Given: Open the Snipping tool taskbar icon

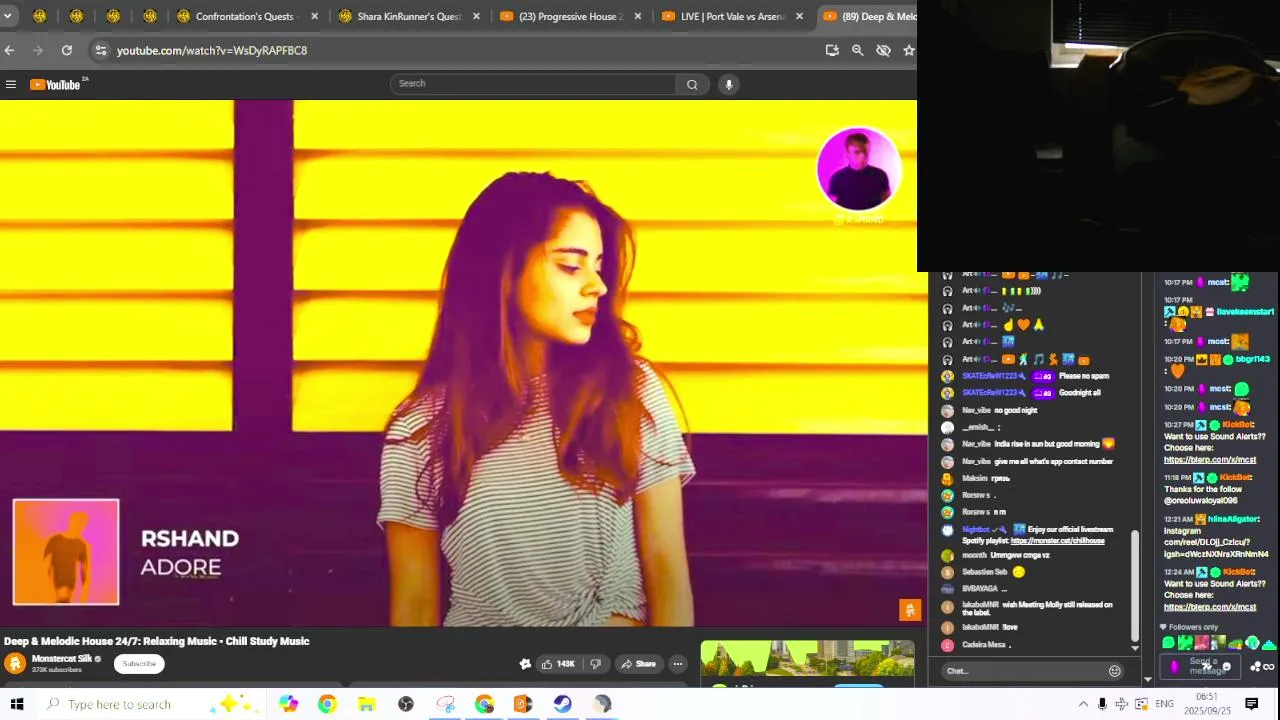Looking at the screenshot, I should pos(445,704).
